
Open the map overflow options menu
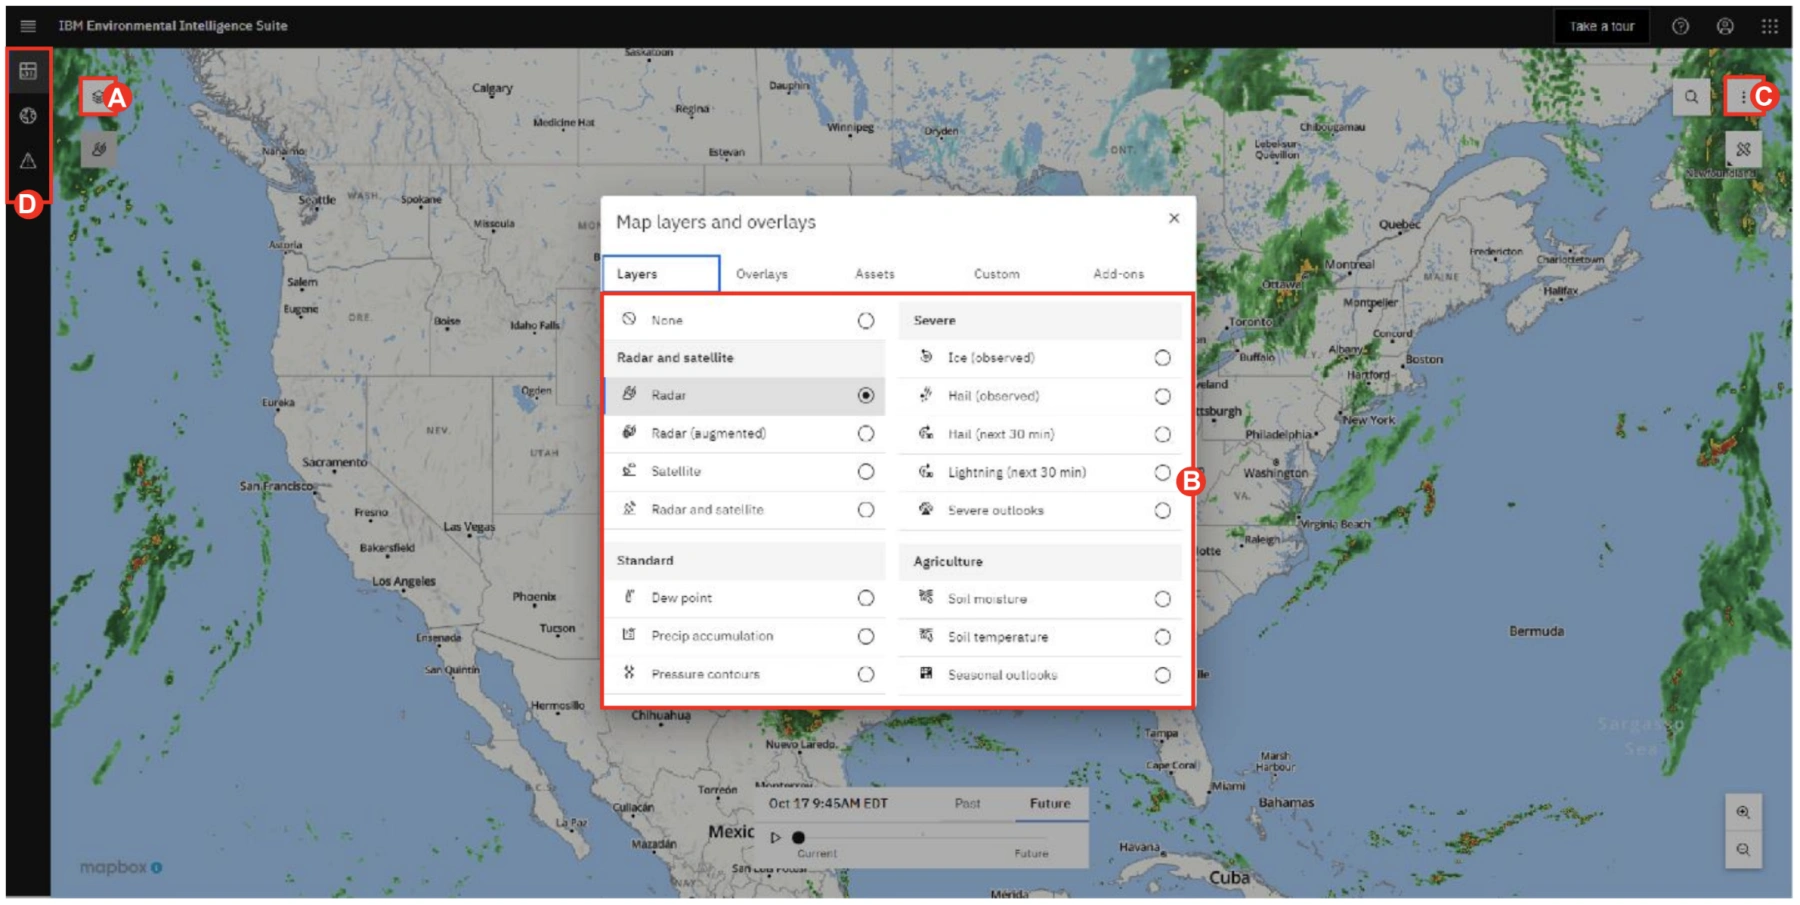(x=1743, y=97)
